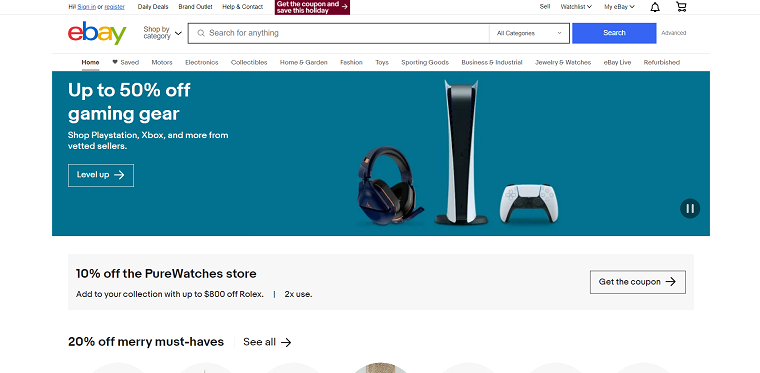Click the magnifier icon in search box
Viewport: 760px width, 373px height.
tap(201, 33)
